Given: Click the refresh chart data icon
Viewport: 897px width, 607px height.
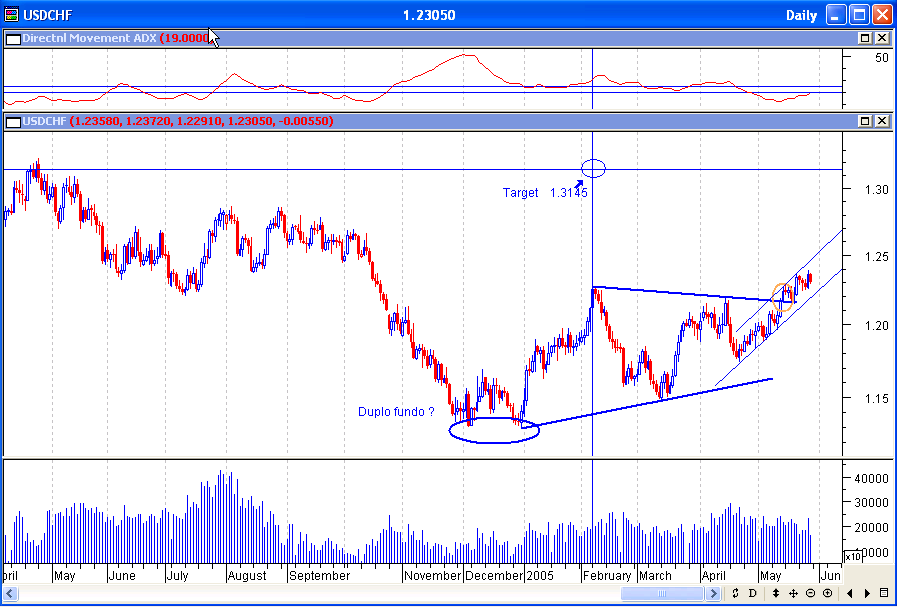Looking at the screenshot, I should click(736, 593).
